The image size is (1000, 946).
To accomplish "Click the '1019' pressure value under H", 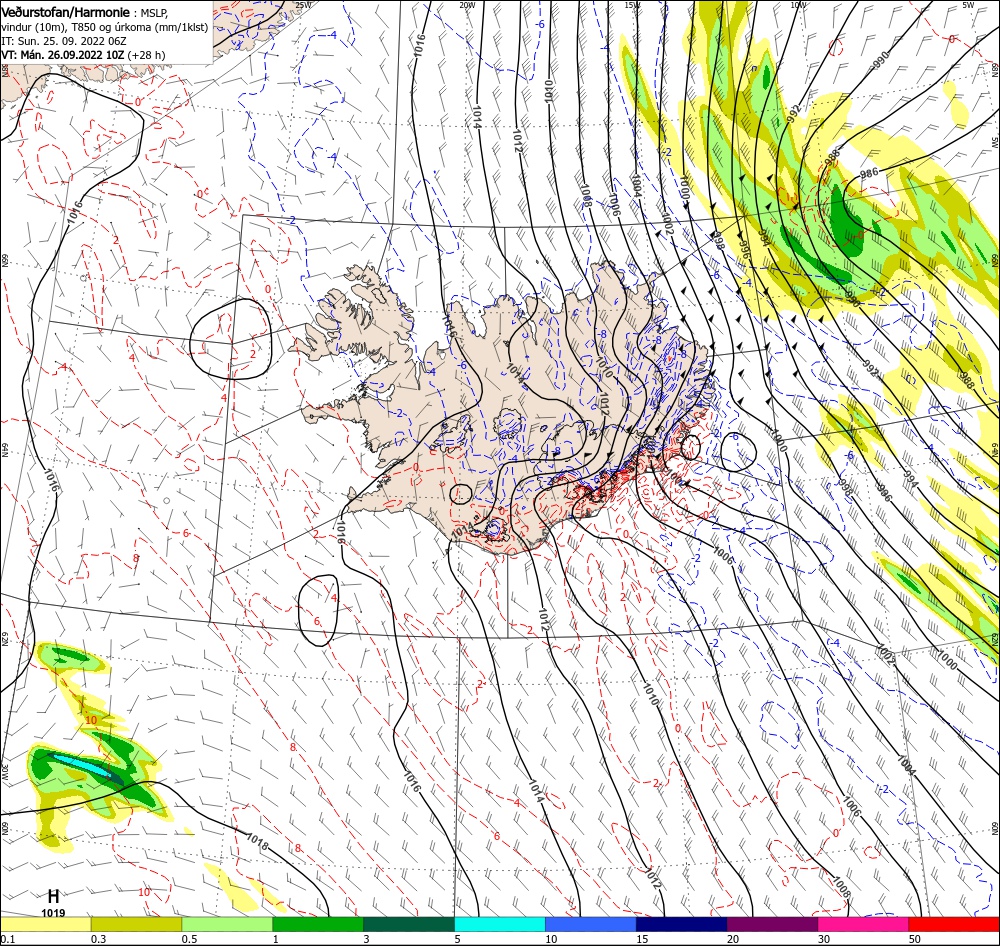I will pos(54,913).
